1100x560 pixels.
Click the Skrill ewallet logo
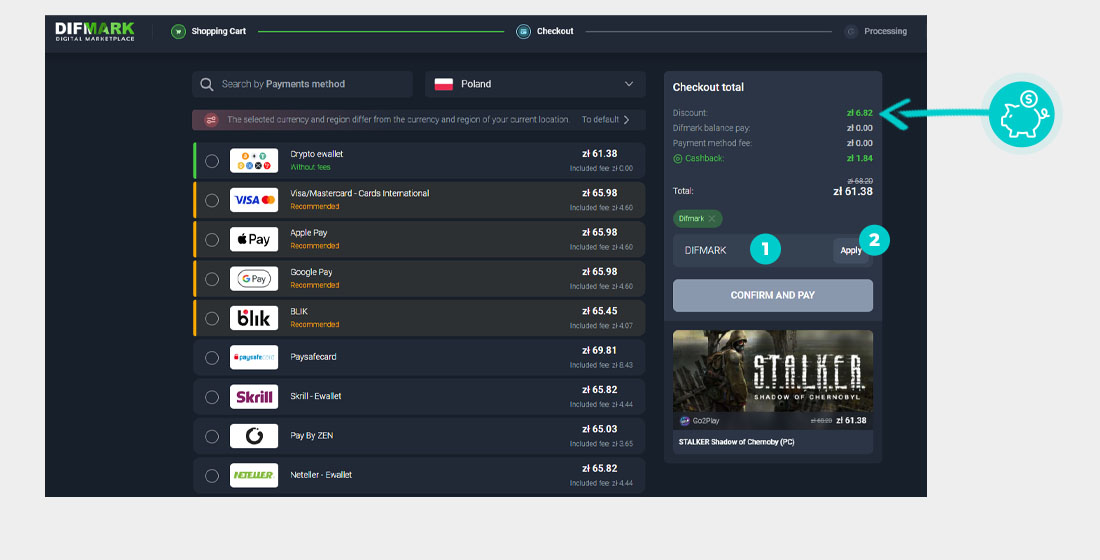pyautogui.click(x=254, y=397)
